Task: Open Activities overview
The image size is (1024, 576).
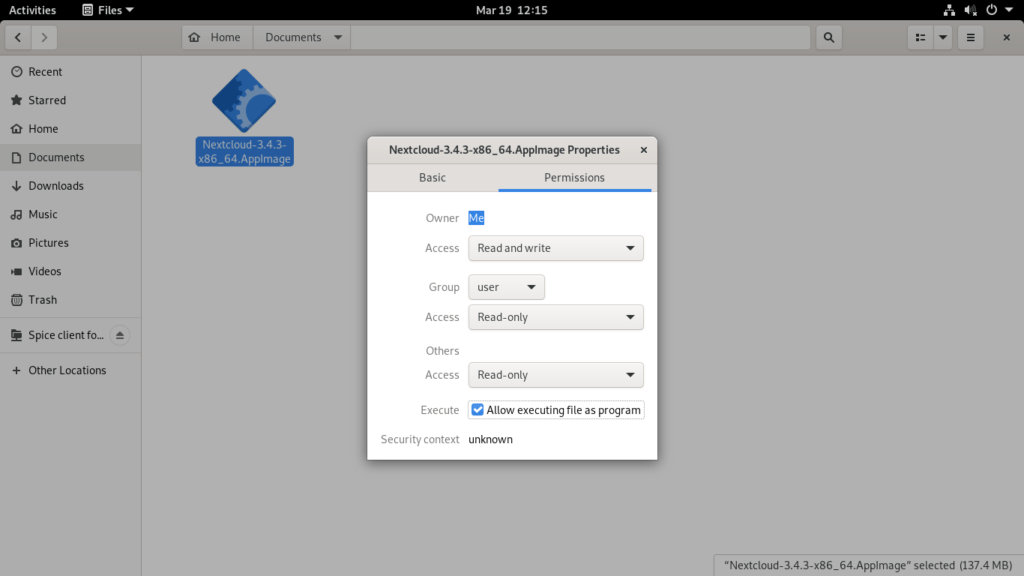Action: pyautogui.click(x=33, y=10)
